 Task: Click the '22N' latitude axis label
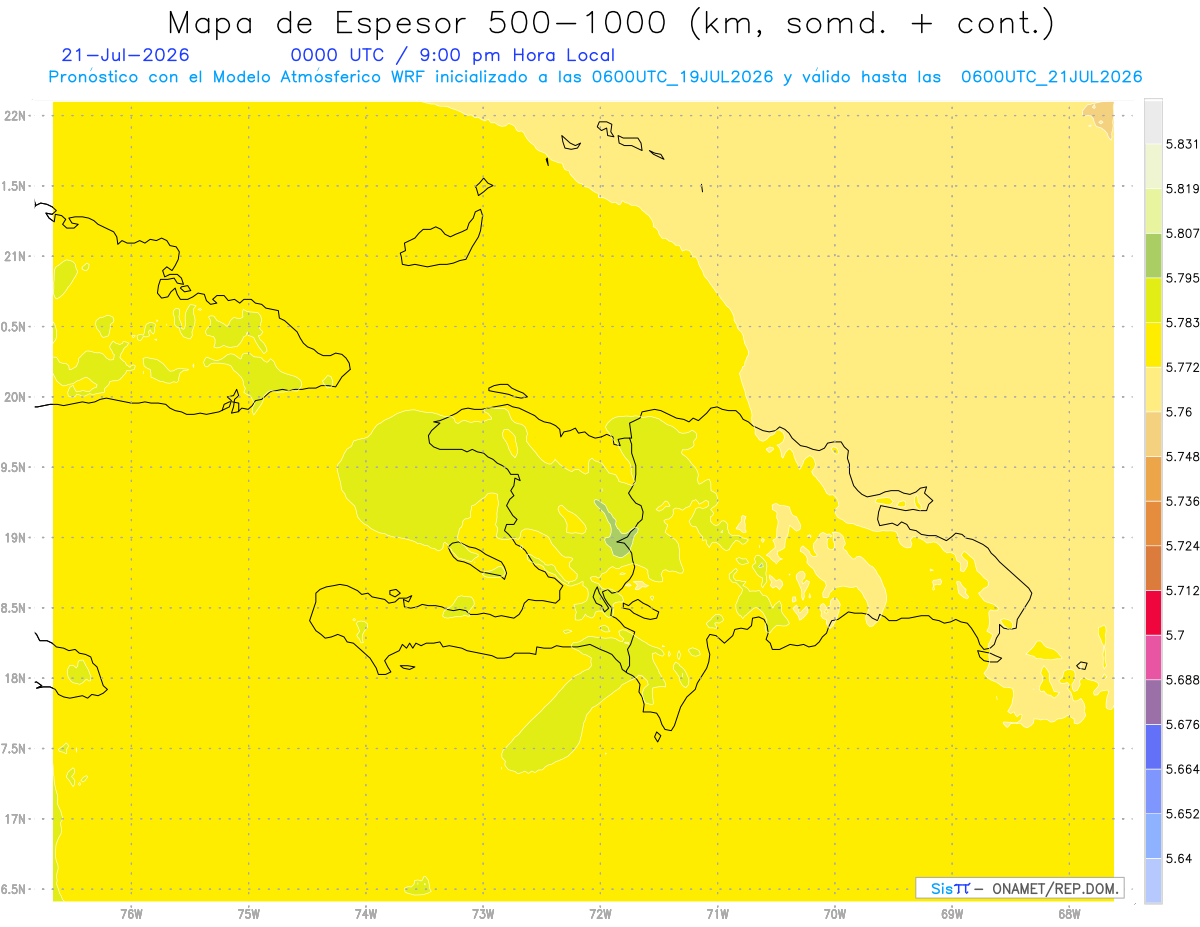pos(16,116)
